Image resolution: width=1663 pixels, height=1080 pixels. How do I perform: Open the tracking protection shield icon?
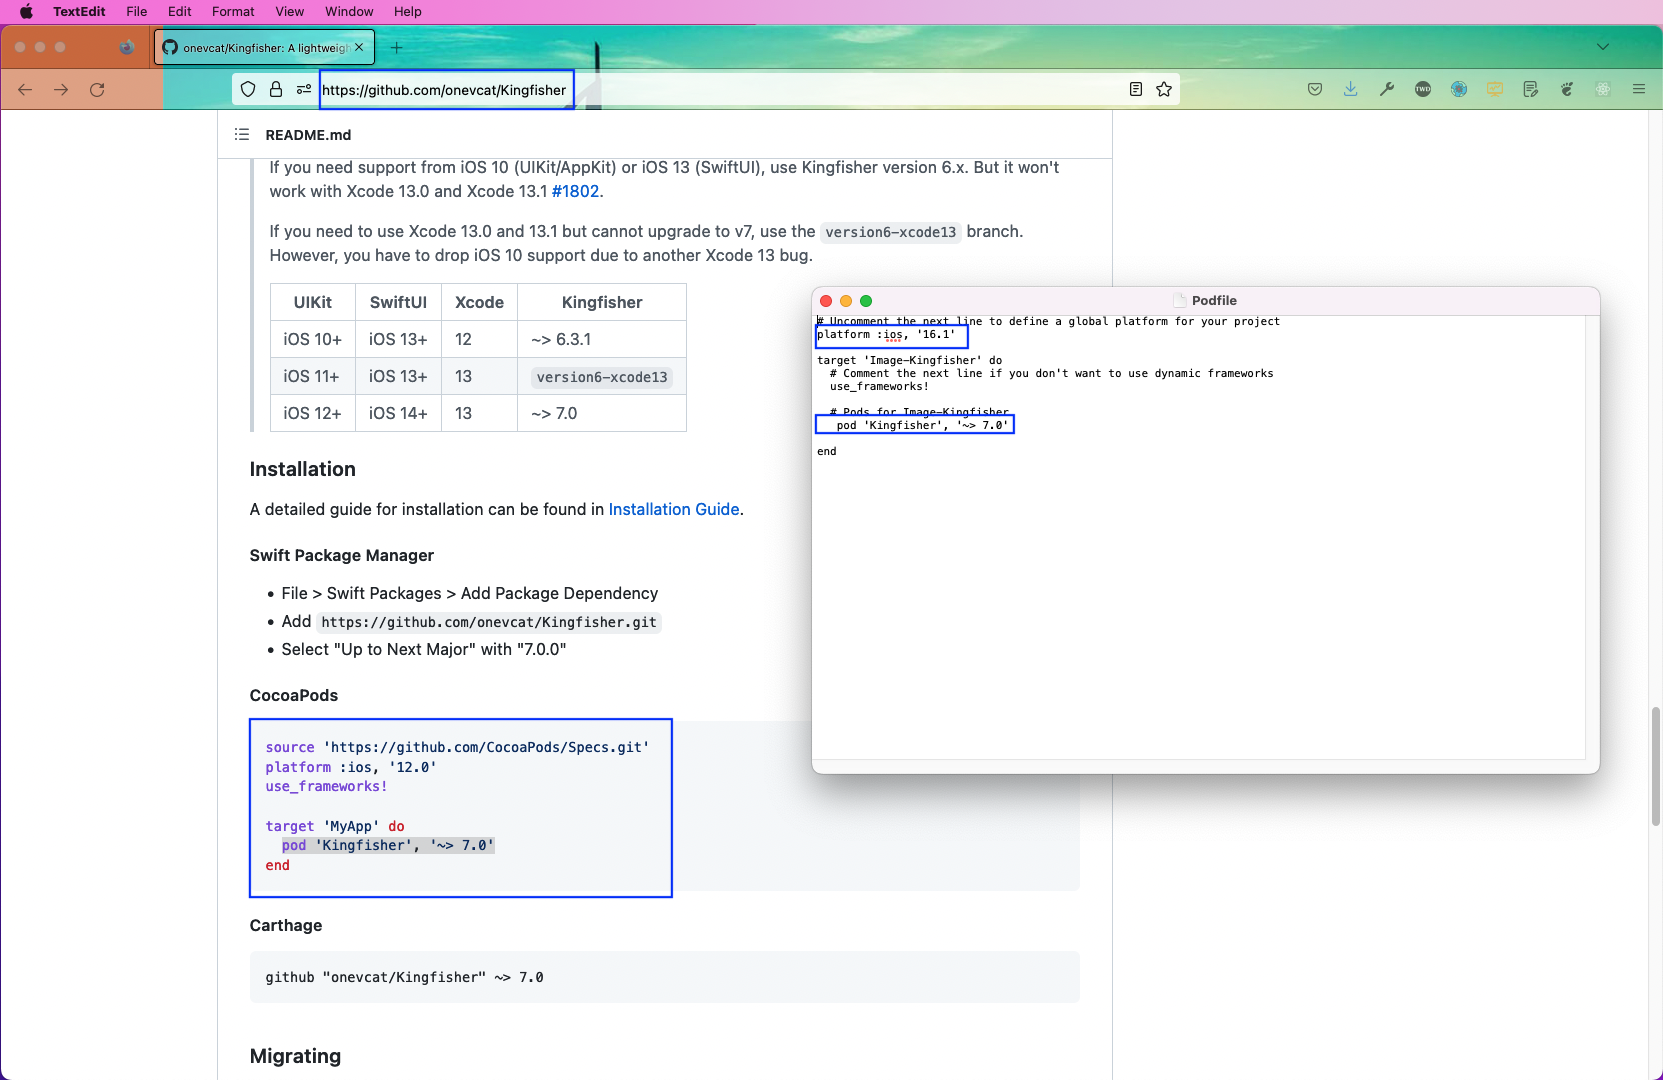tap(248, 89)
